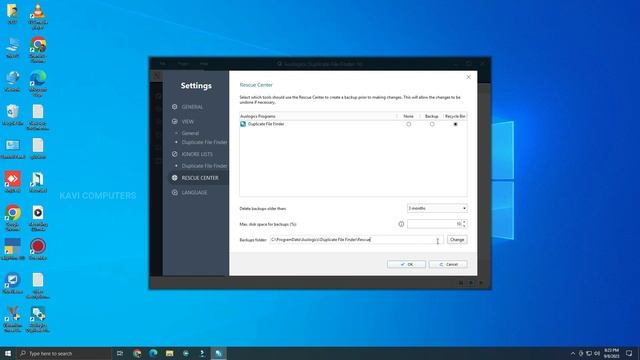Select Duplicate File Finder under IGNORE LISTS

point(204,166)
